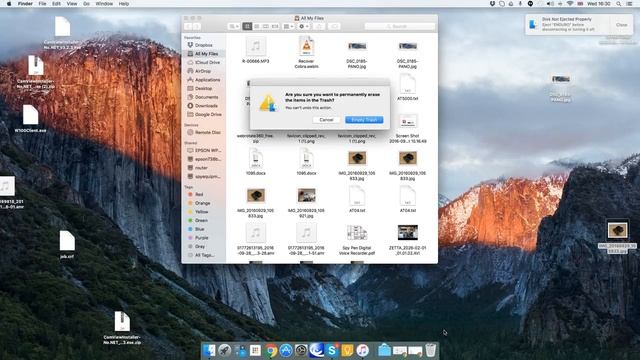This screenshot has width=640, height=360.
Task: Click the Edit Tags toolbar button
Action: click(334, 27)
